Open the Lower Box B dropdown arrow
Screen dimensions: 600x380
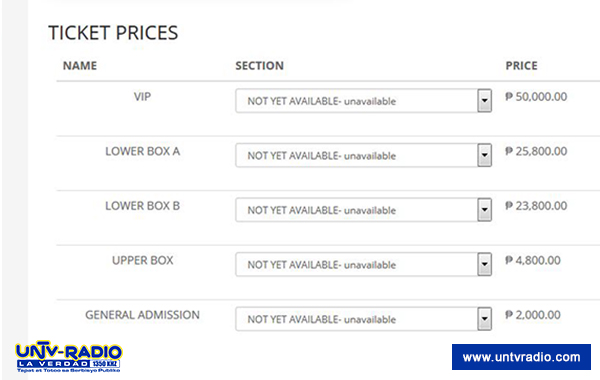(x=484, y=210)
